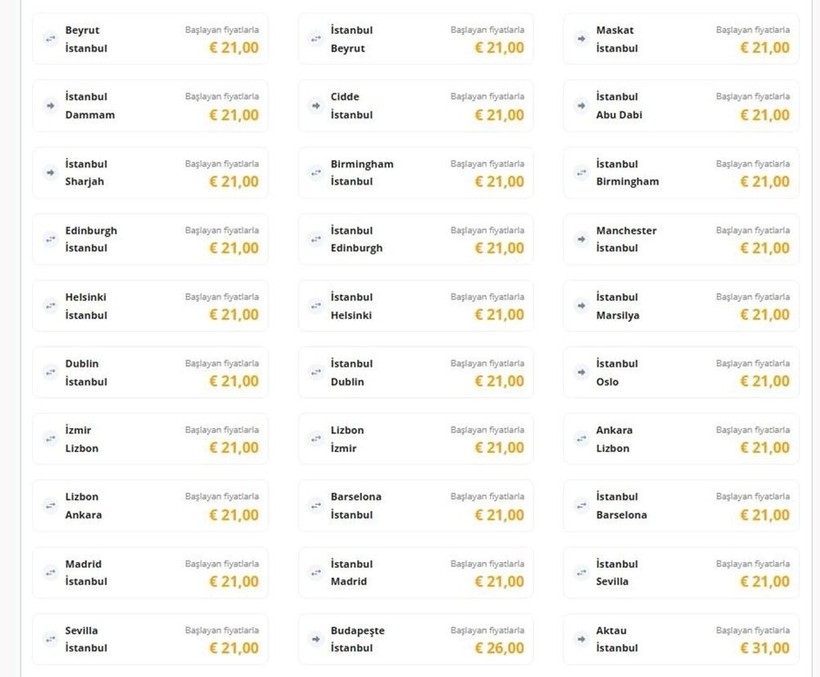Open the İstanbul to Abu Dabi route
Screen dimensions: 820x677
[681, 106]
